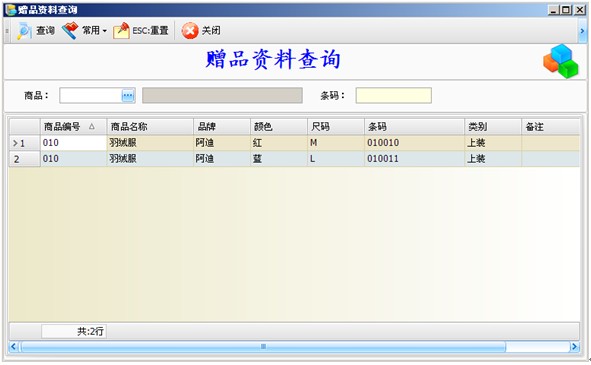The width and height of the screenshot is (591, 365).
Task: Click the 颜色 column header
Action: pyautogui.click(x=279, y=127)
